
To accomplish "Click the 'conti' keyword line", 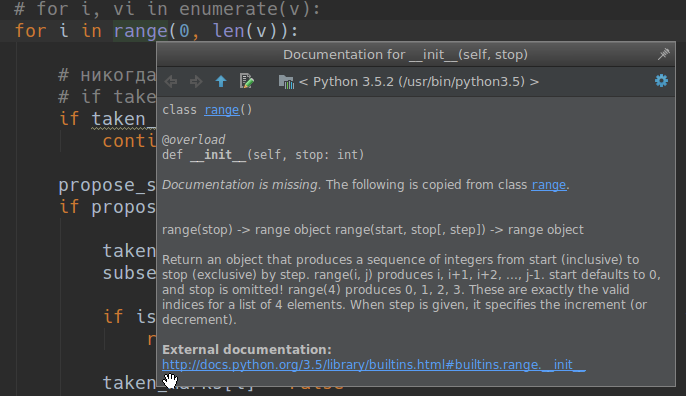I will click(x=129, y=141).
